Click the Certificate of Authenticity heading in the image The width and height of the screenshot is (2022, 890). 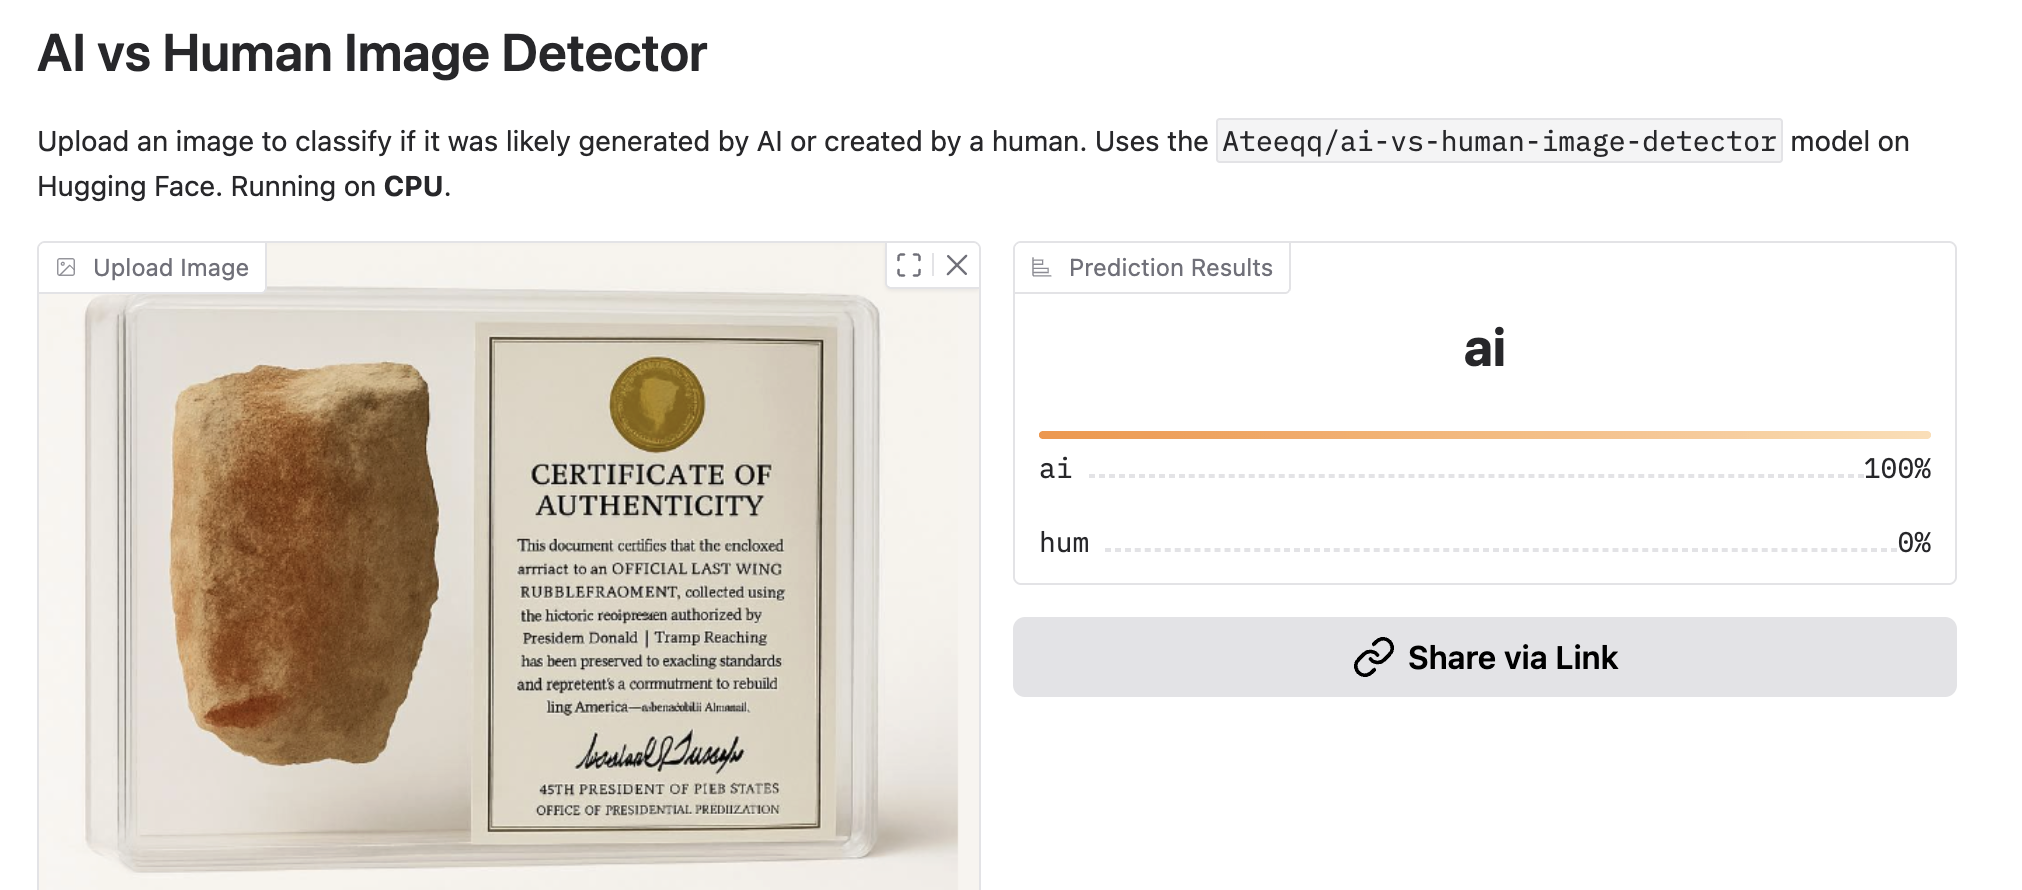point(651,489)
